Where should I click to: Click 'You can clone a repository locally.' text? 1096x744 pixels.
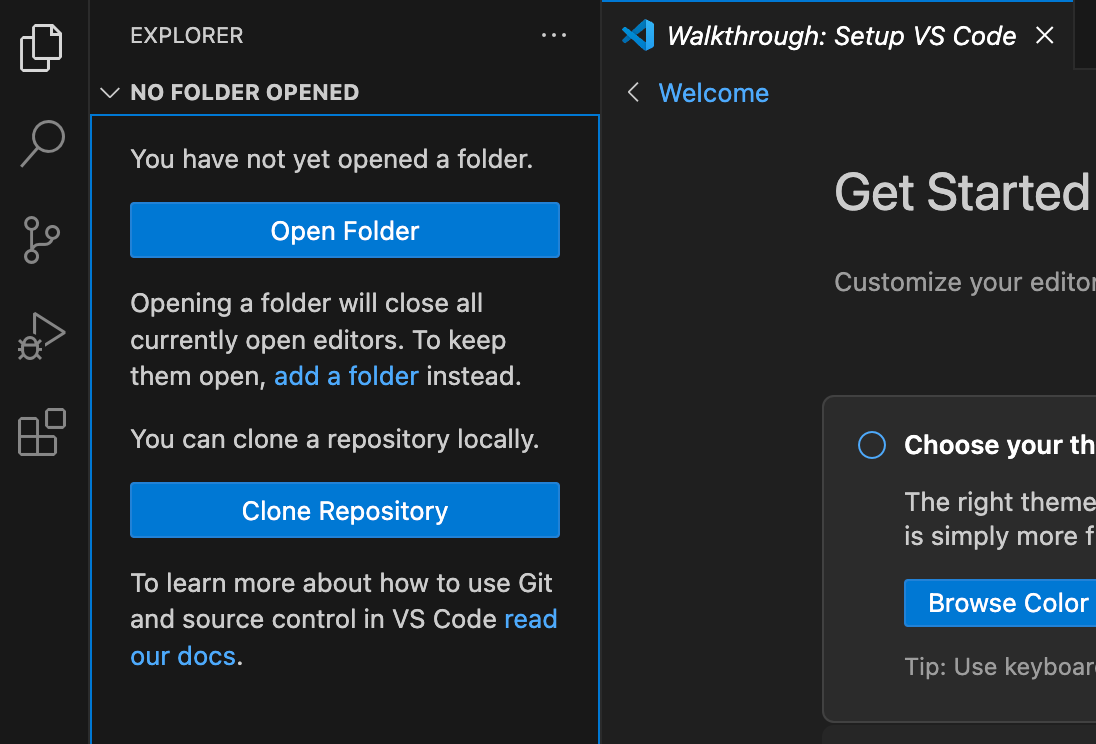[335, 439]
